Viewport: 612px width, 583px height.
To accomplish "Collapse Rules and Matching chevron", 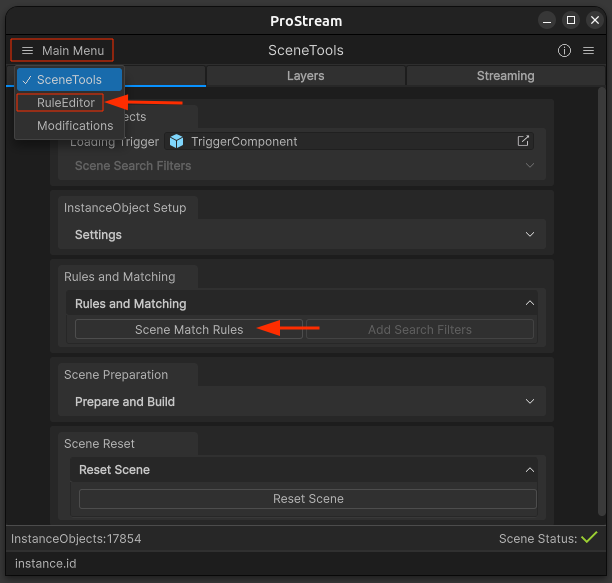I will tap(530, 303).
